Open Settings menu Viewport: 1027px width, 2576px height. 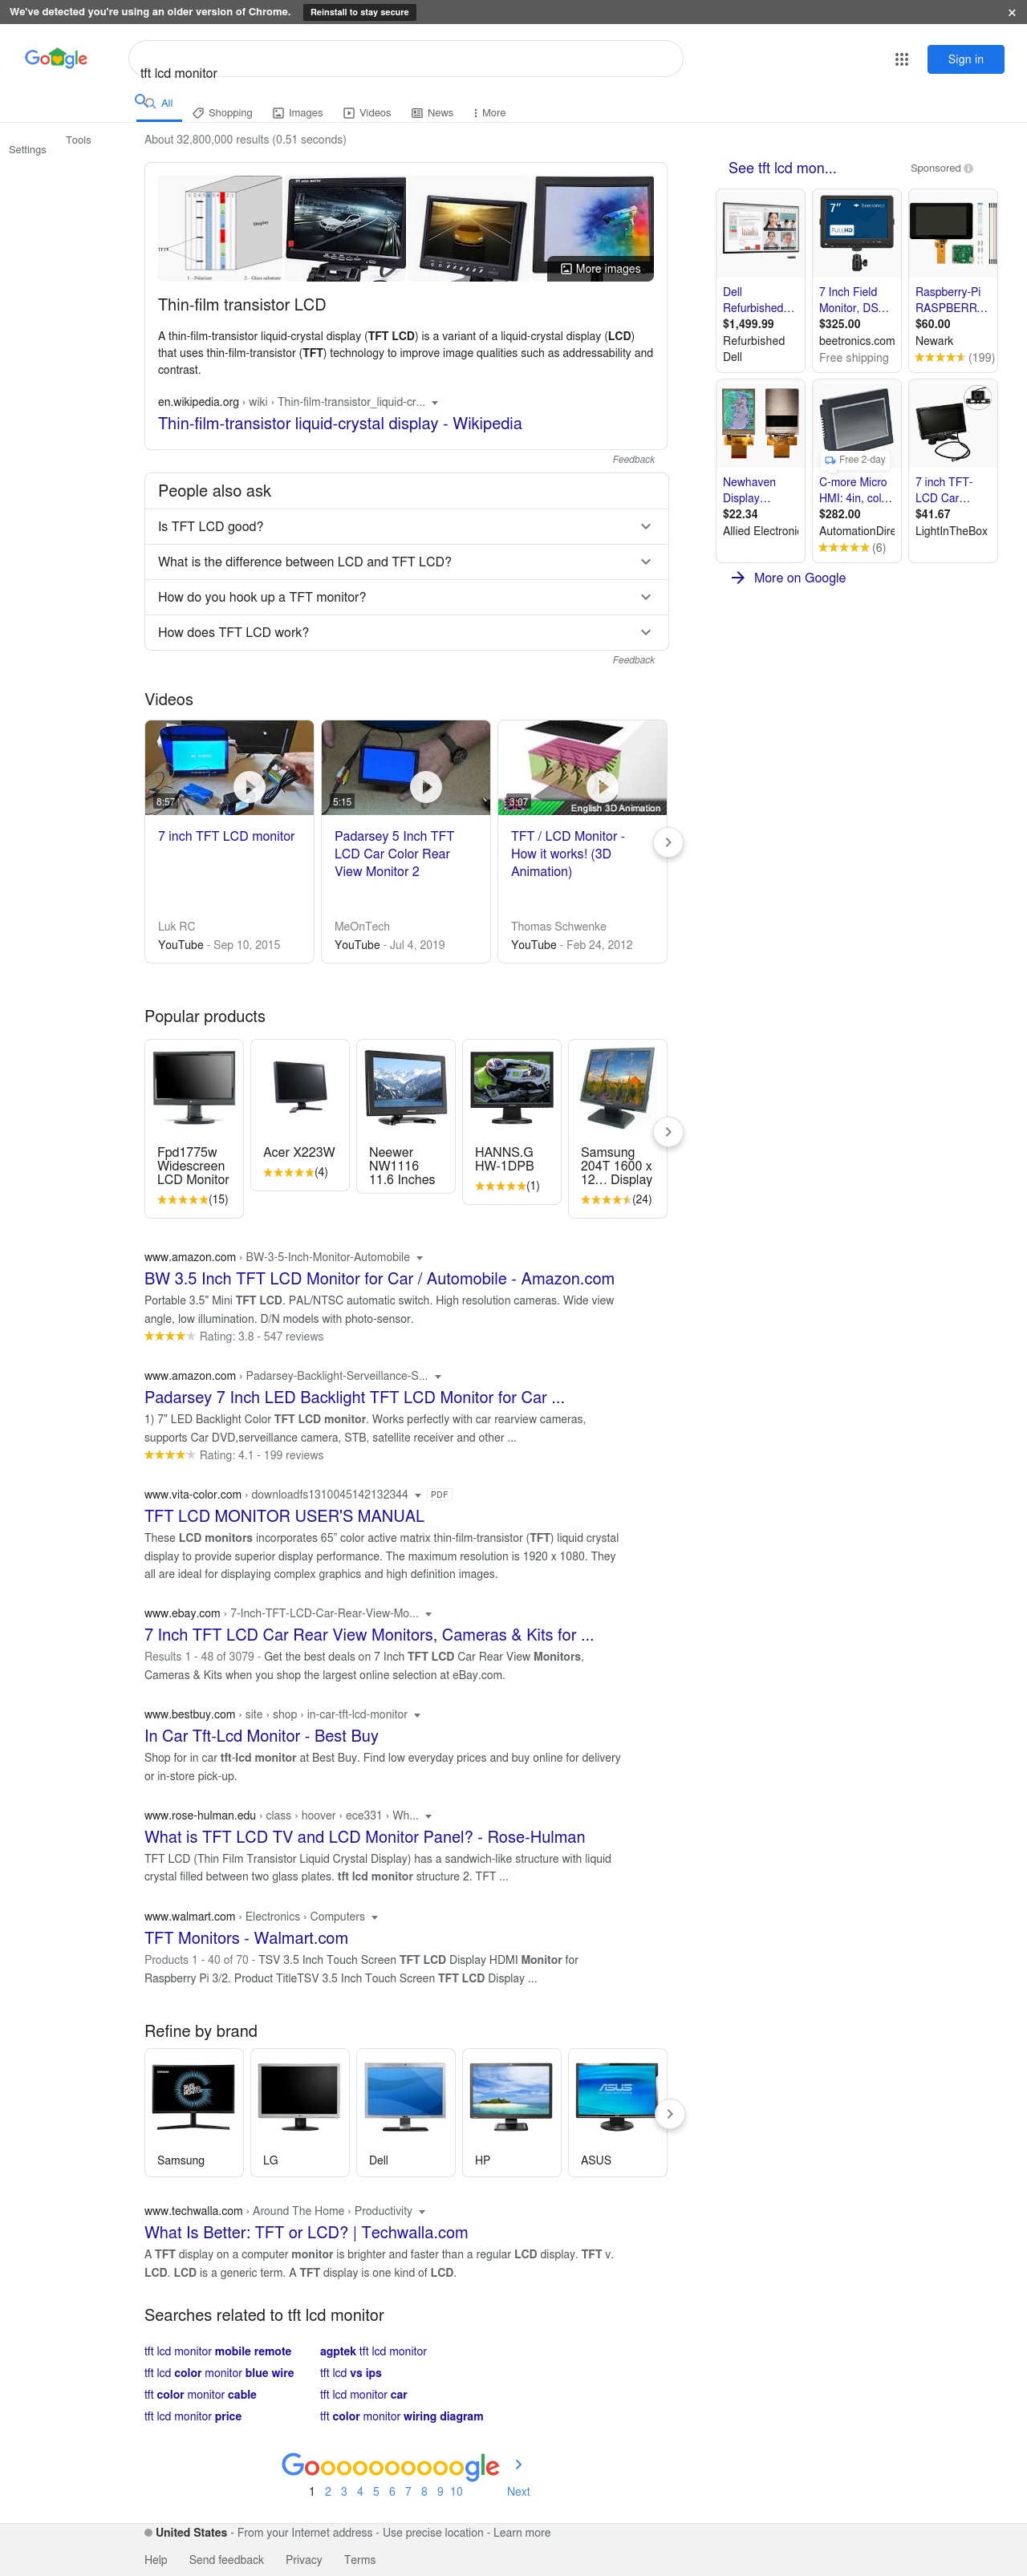pyautogui.click(x=27, y=150)
